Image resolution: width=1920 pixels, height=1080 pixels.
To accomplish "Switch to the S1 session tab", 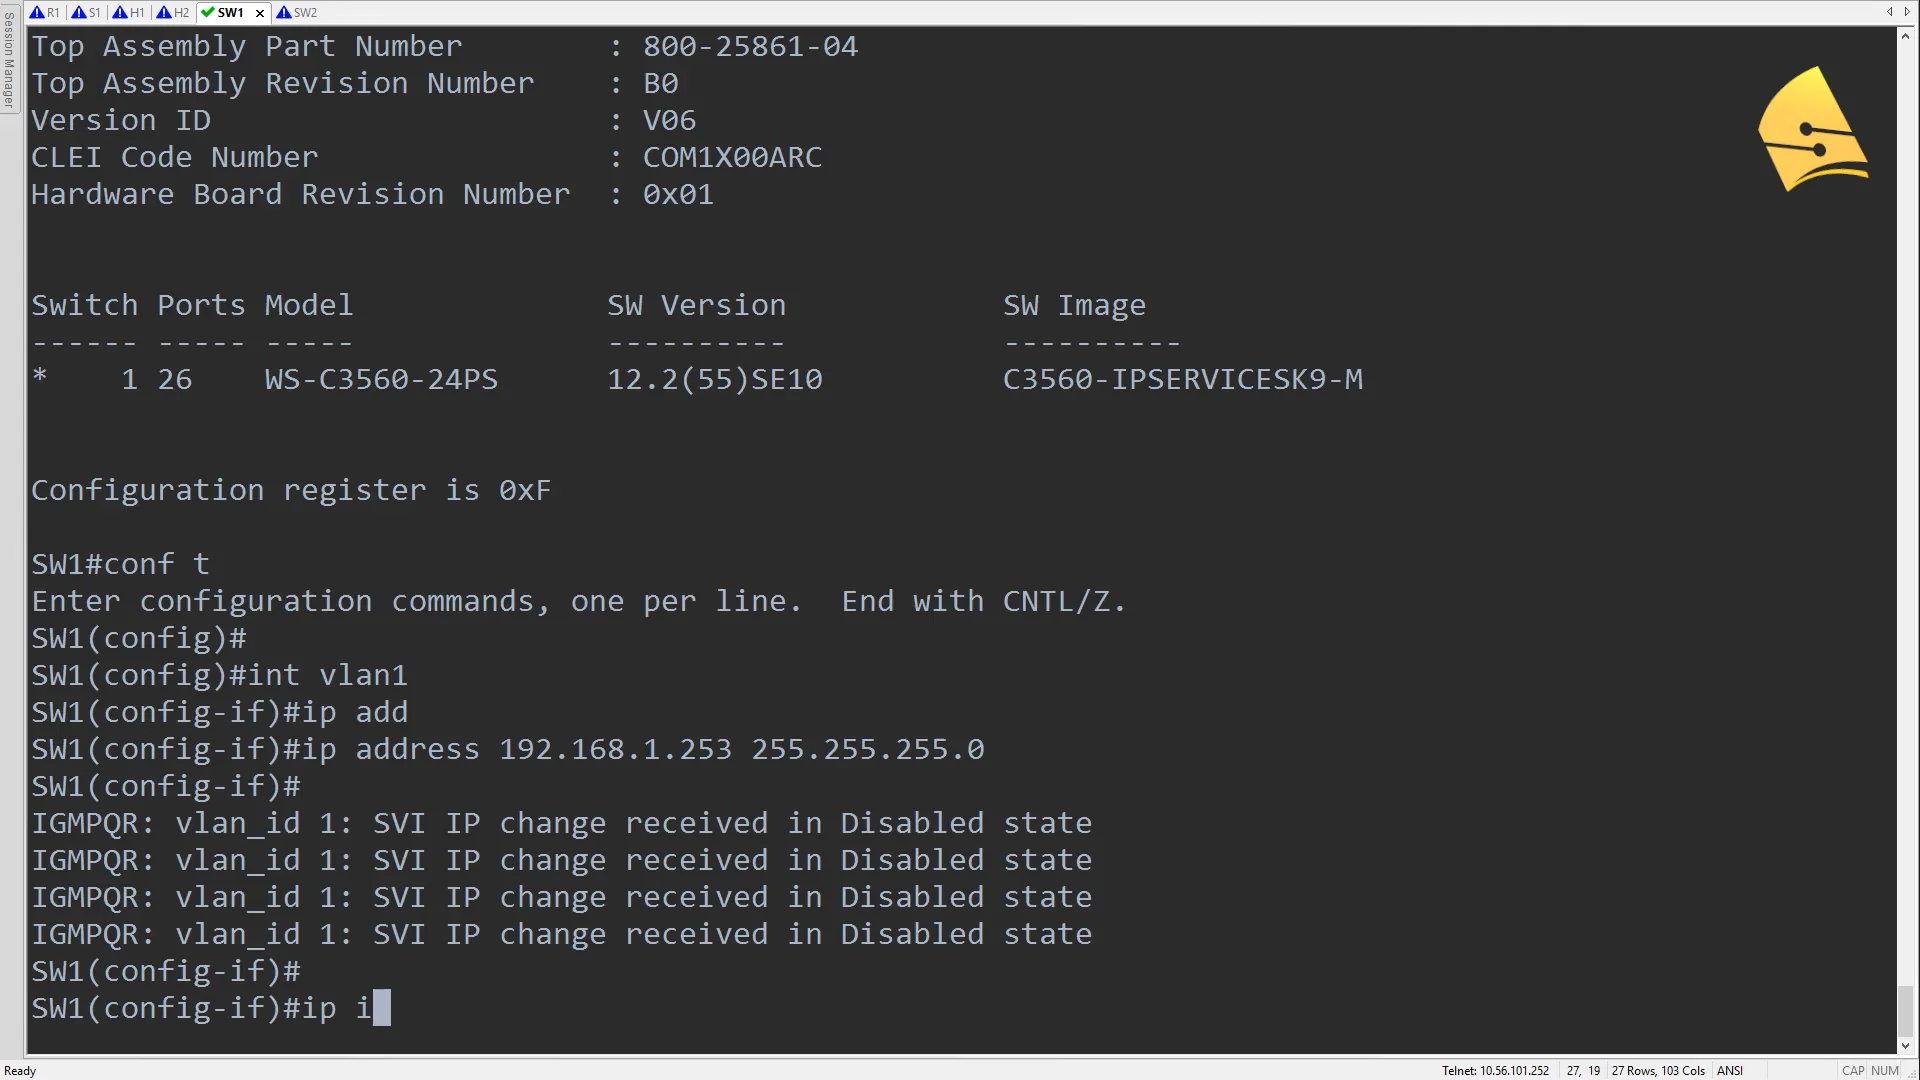I will (x=87, y=13).
